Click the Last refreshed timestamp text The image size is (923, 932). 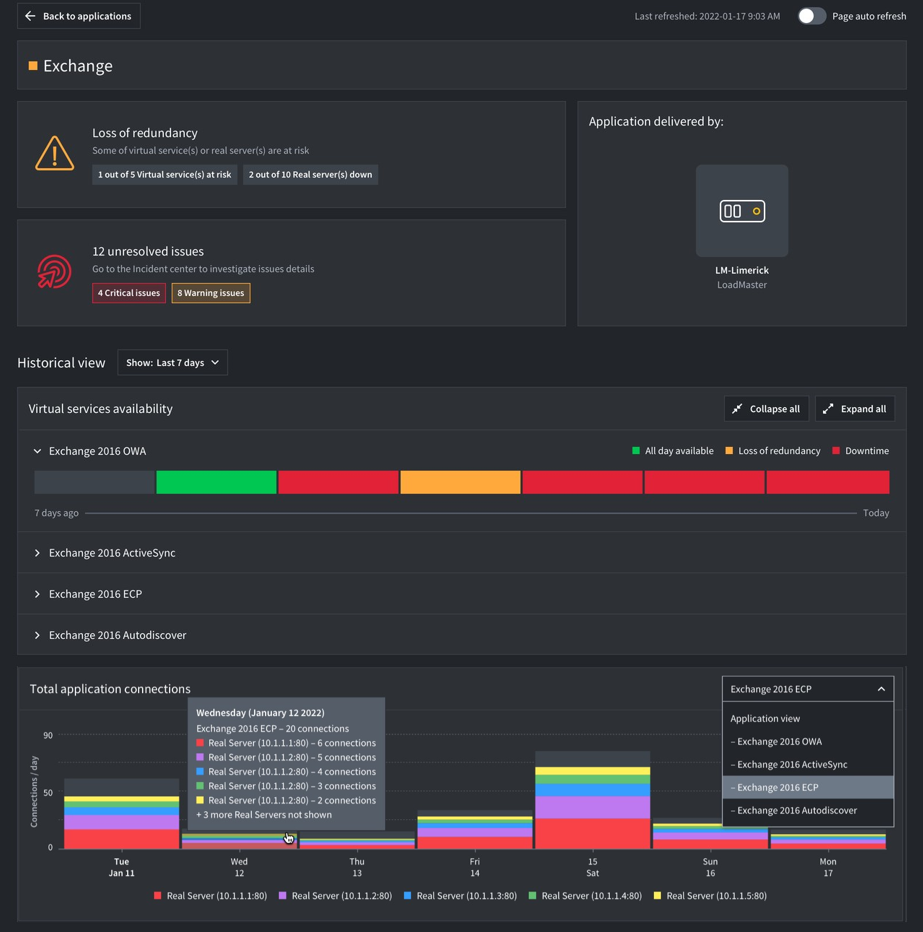(707, 16)
